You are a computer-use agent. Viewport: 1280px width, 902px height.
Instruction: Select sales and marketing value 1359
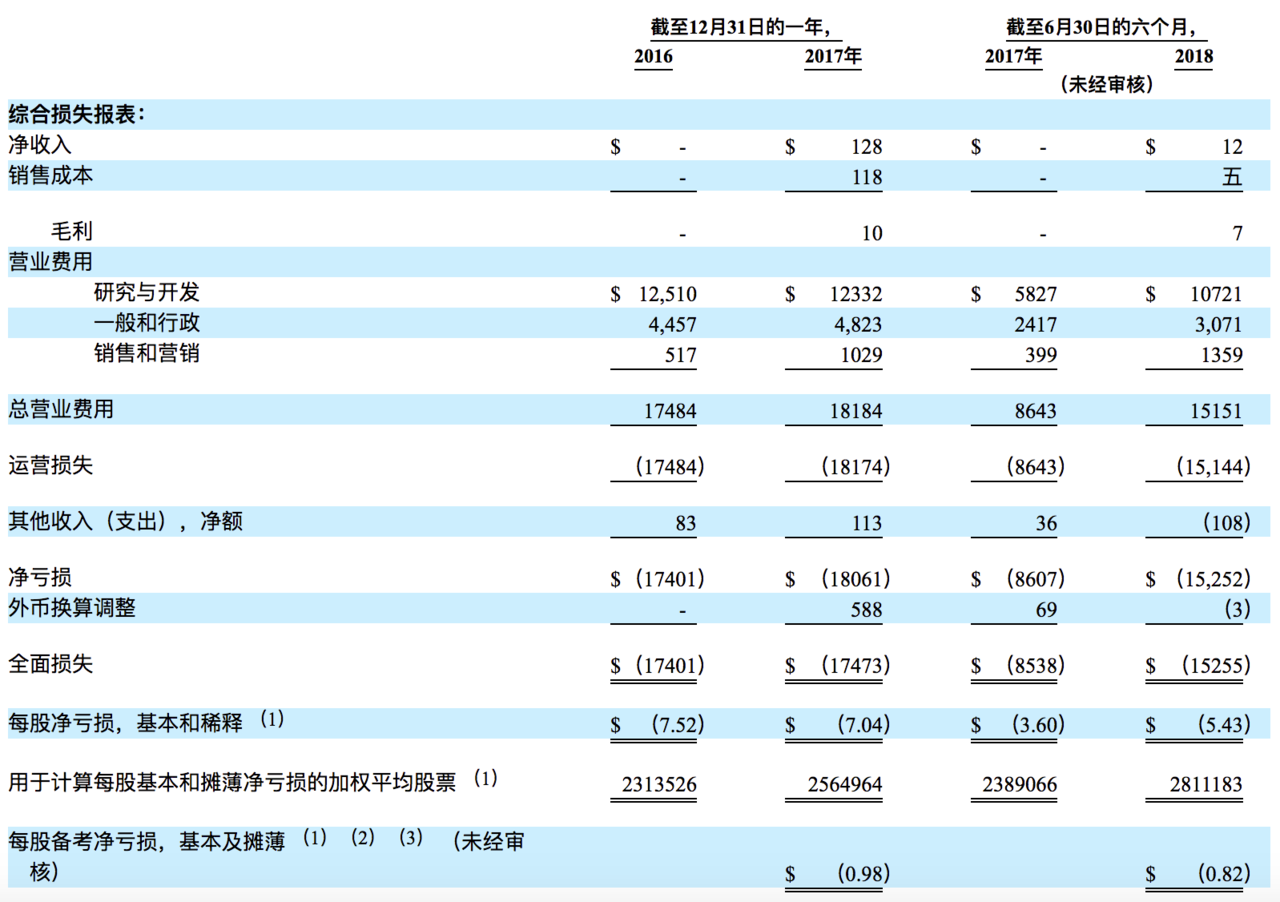(1221, 355)
